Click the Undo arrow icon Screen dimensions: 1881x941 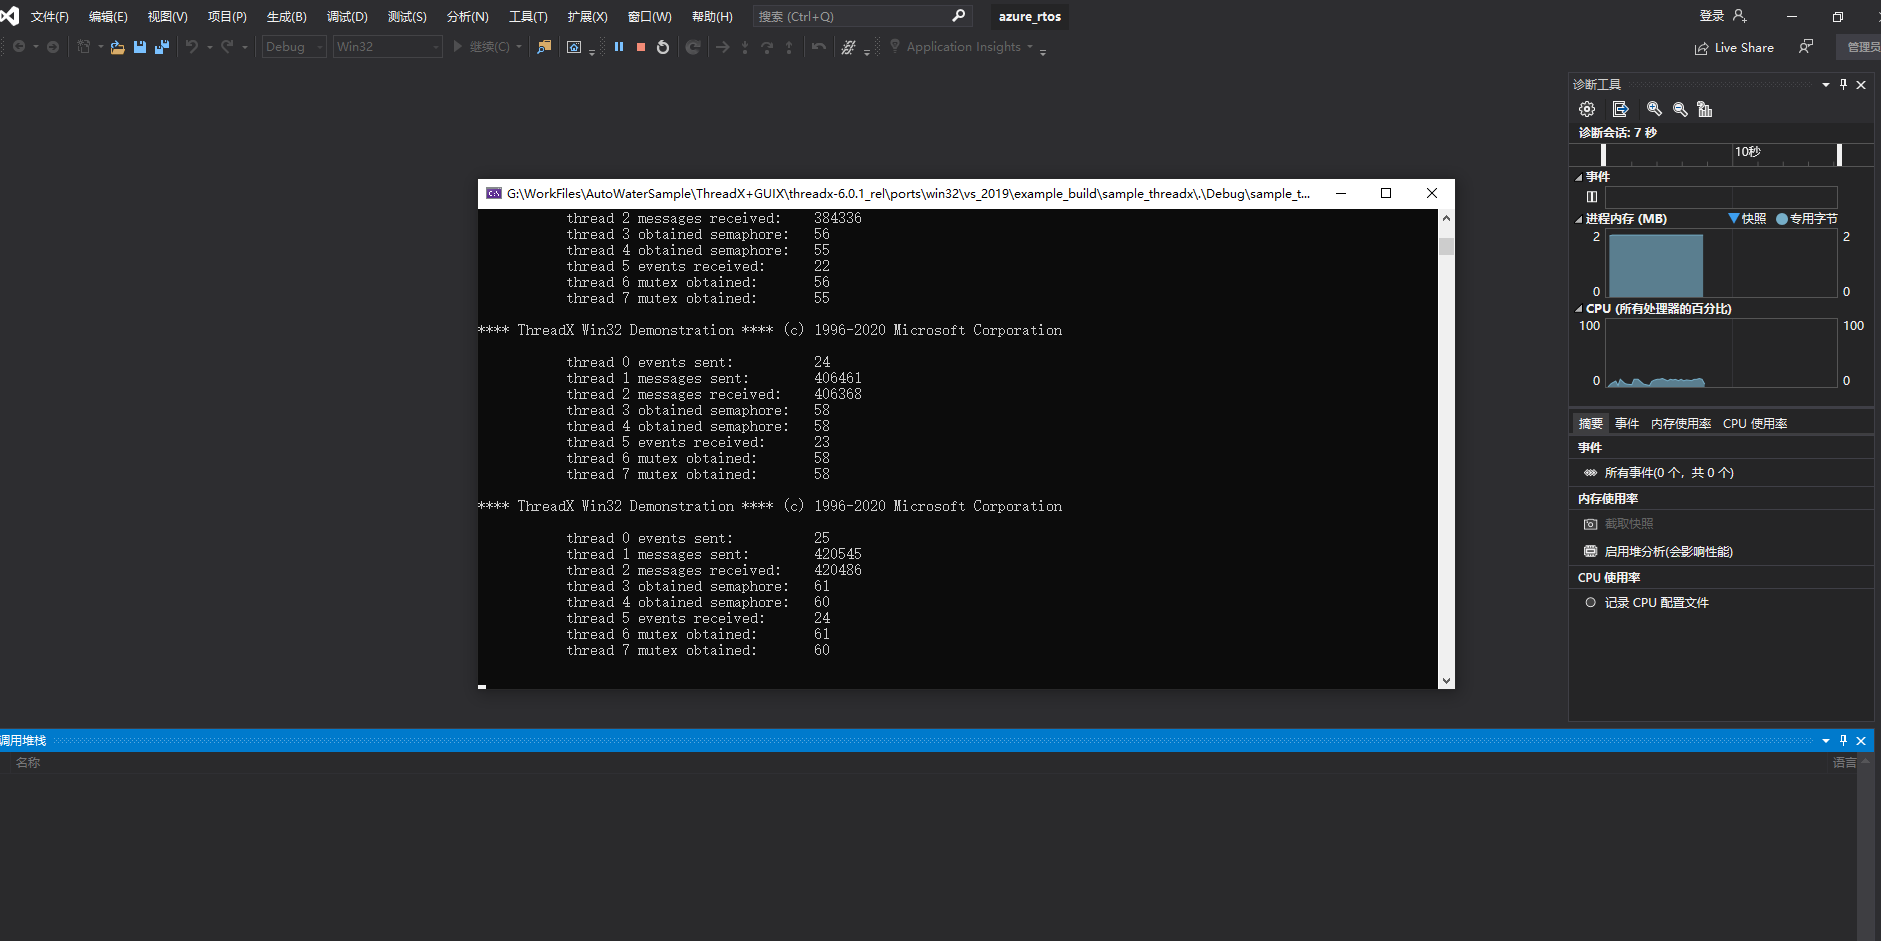click(x=191, y=47)
